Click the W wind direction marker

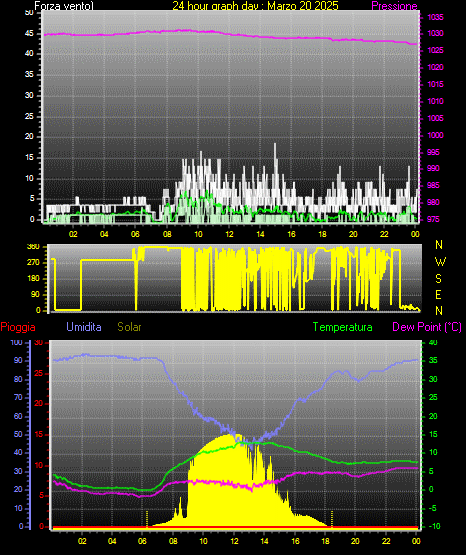point(440,262)
